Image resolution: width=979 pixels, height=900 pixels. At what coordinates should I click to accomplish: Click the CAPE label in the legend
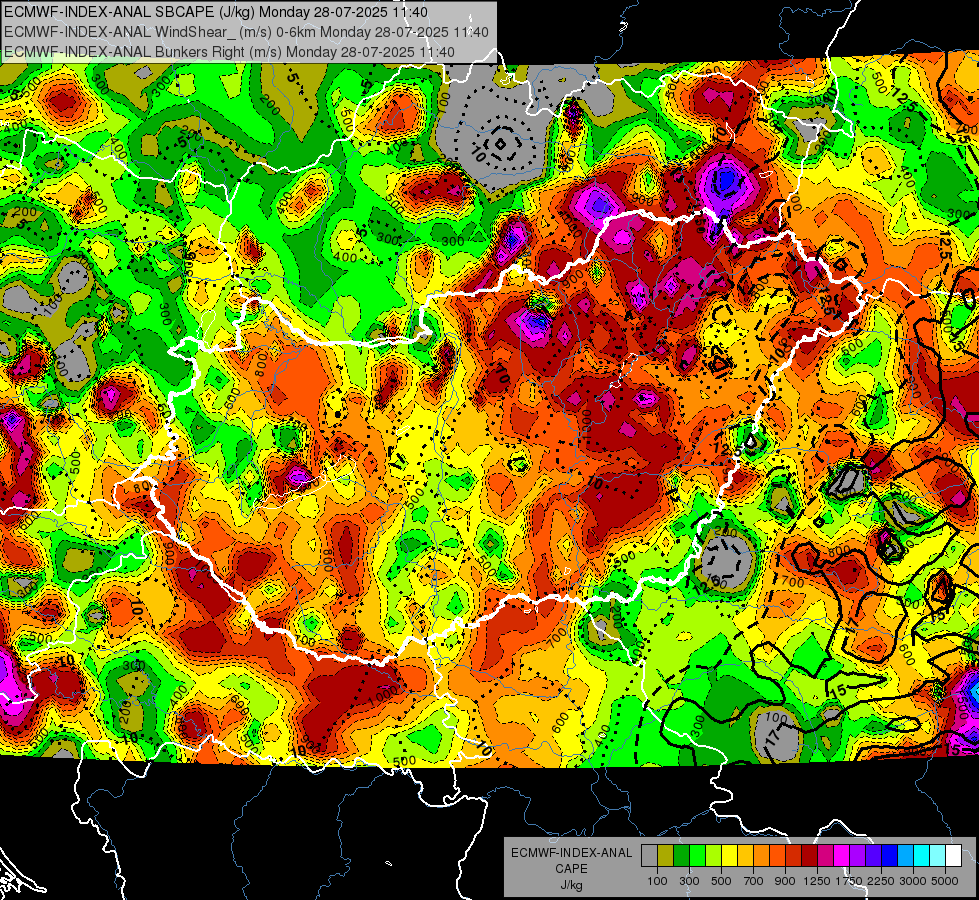coord(571,869)
